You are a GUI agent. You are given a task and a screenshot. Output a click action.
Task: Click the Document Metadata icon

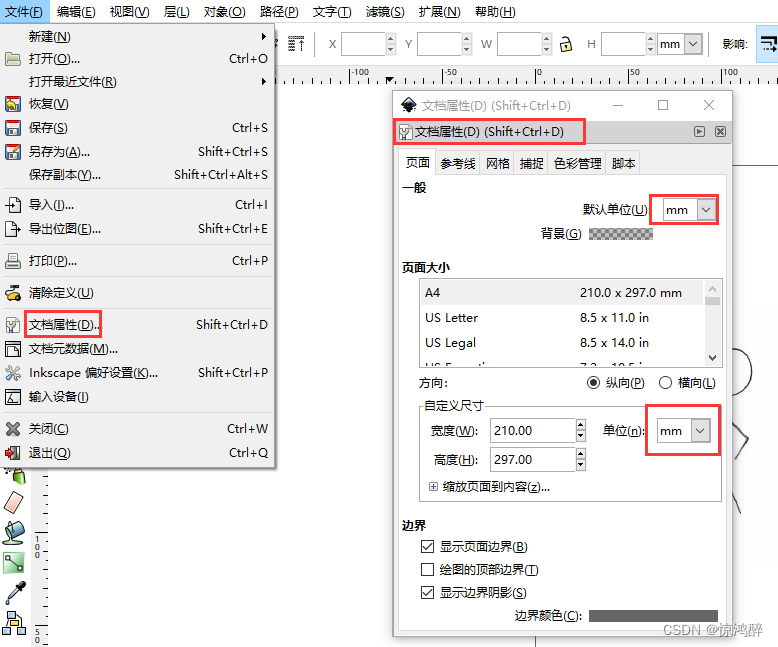[12, 349]
